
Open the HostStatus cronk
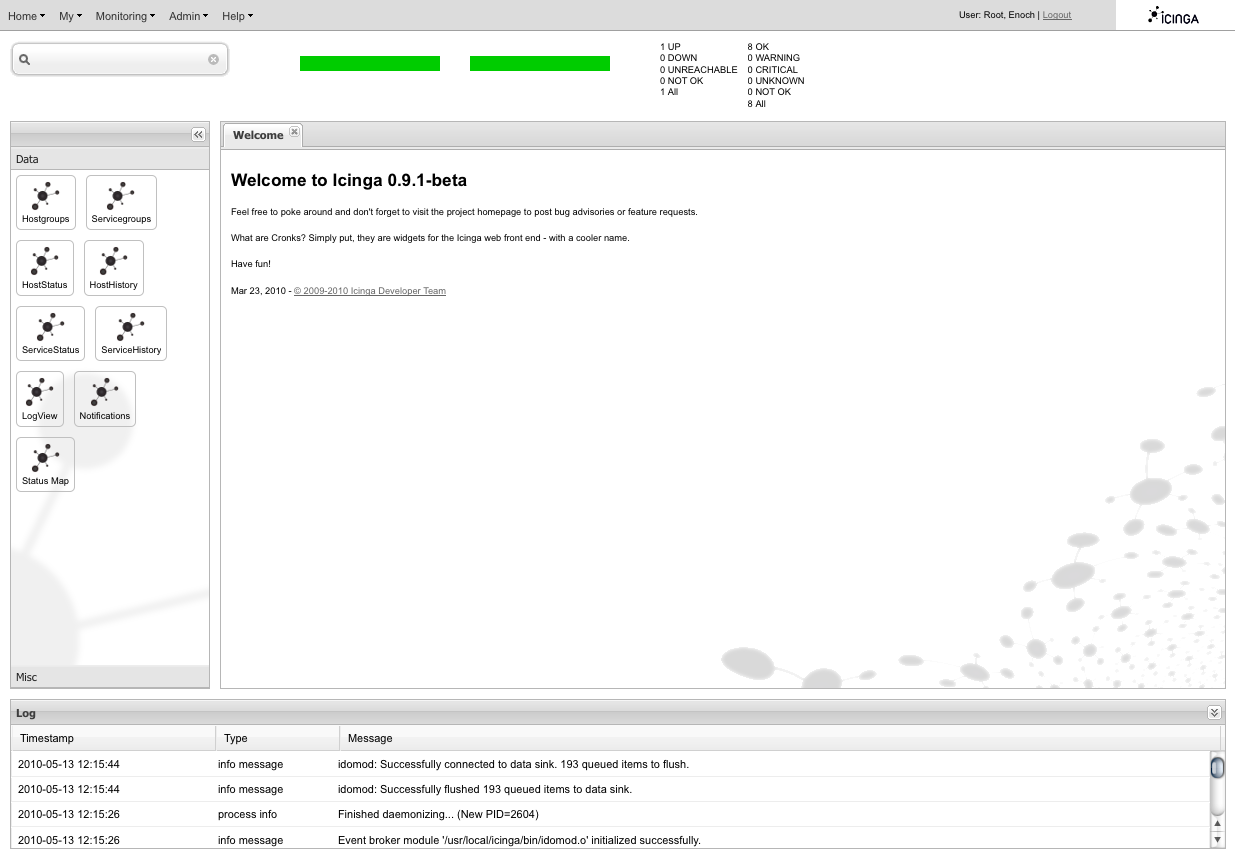[x=45, y=268]
